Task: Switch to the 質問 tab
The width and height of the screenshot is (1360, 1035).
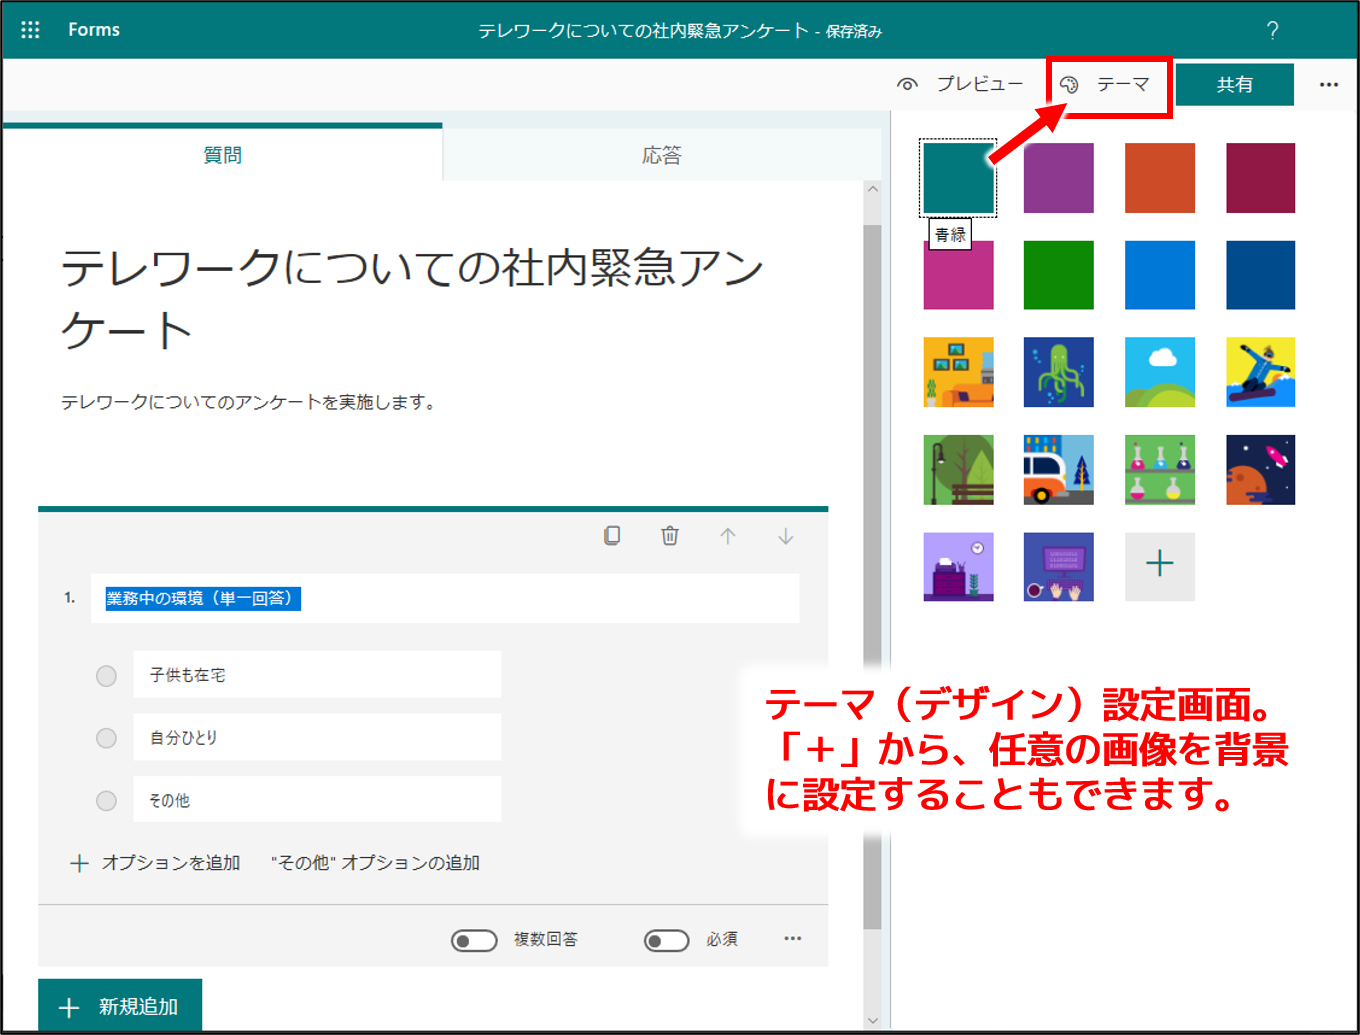Action: pos(222,155)
